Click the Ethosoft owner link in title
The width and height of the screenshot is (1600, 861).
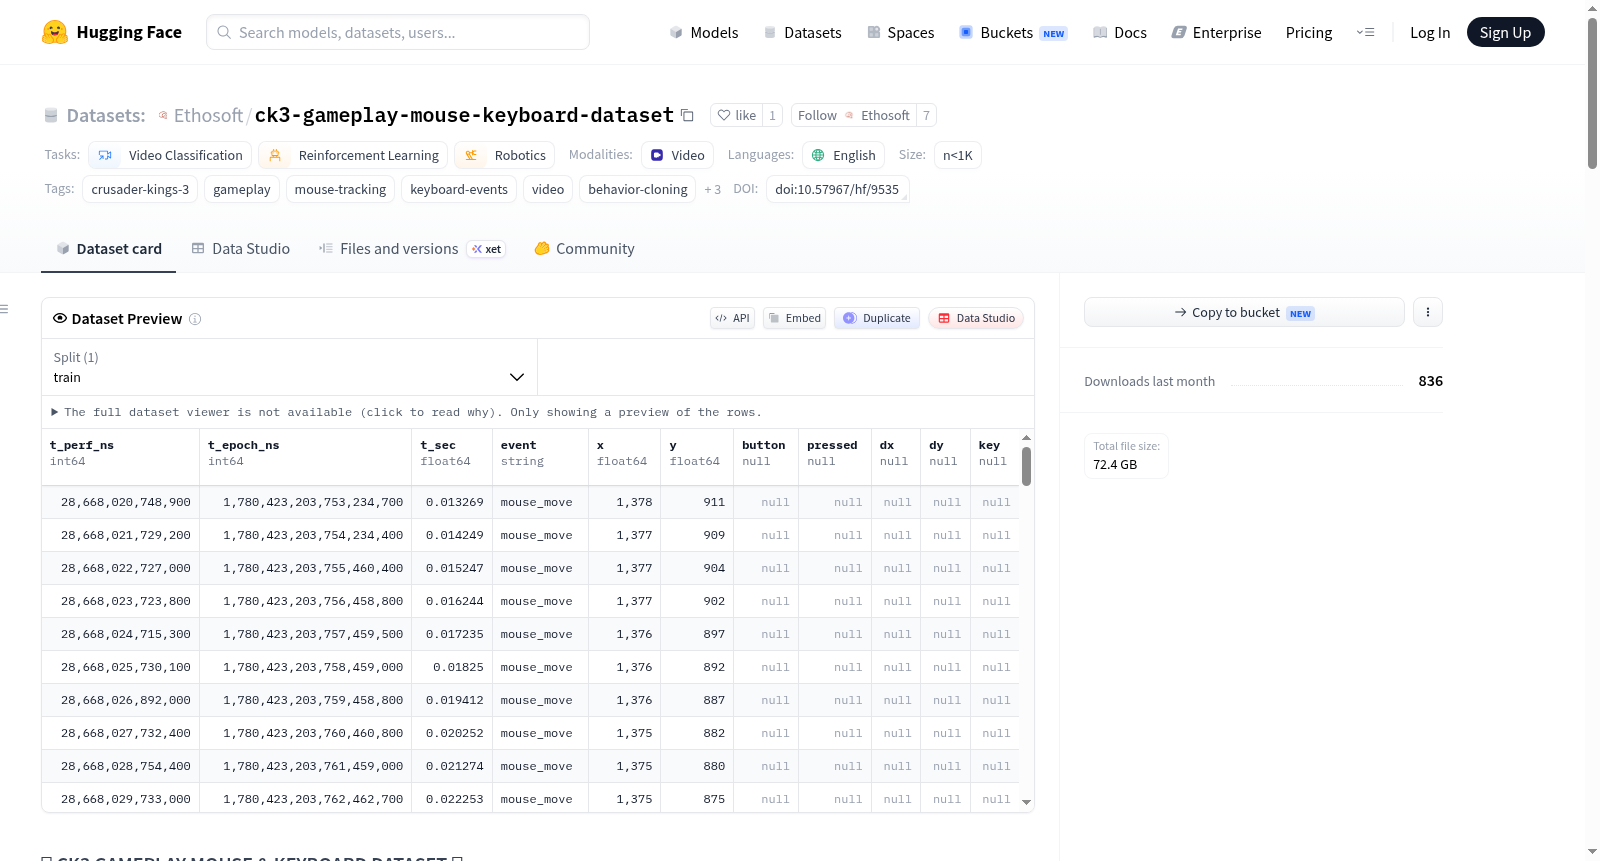click(x=208, y=115)
